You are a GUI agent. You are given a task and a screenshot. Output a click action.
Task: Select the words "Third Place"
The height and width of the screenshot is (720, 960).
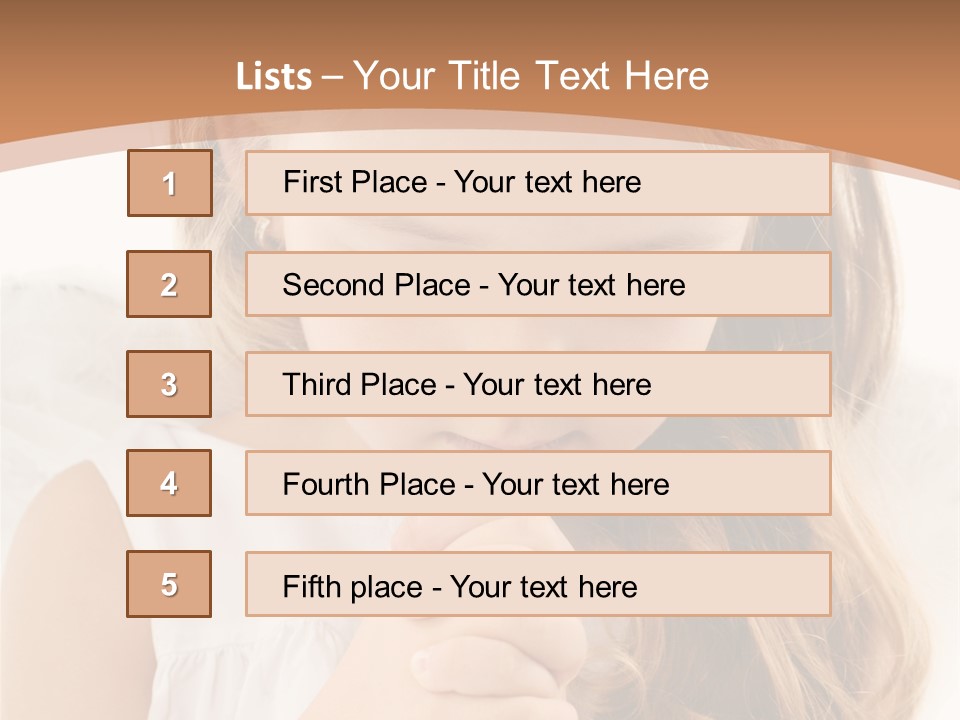(x=359, y=385)
